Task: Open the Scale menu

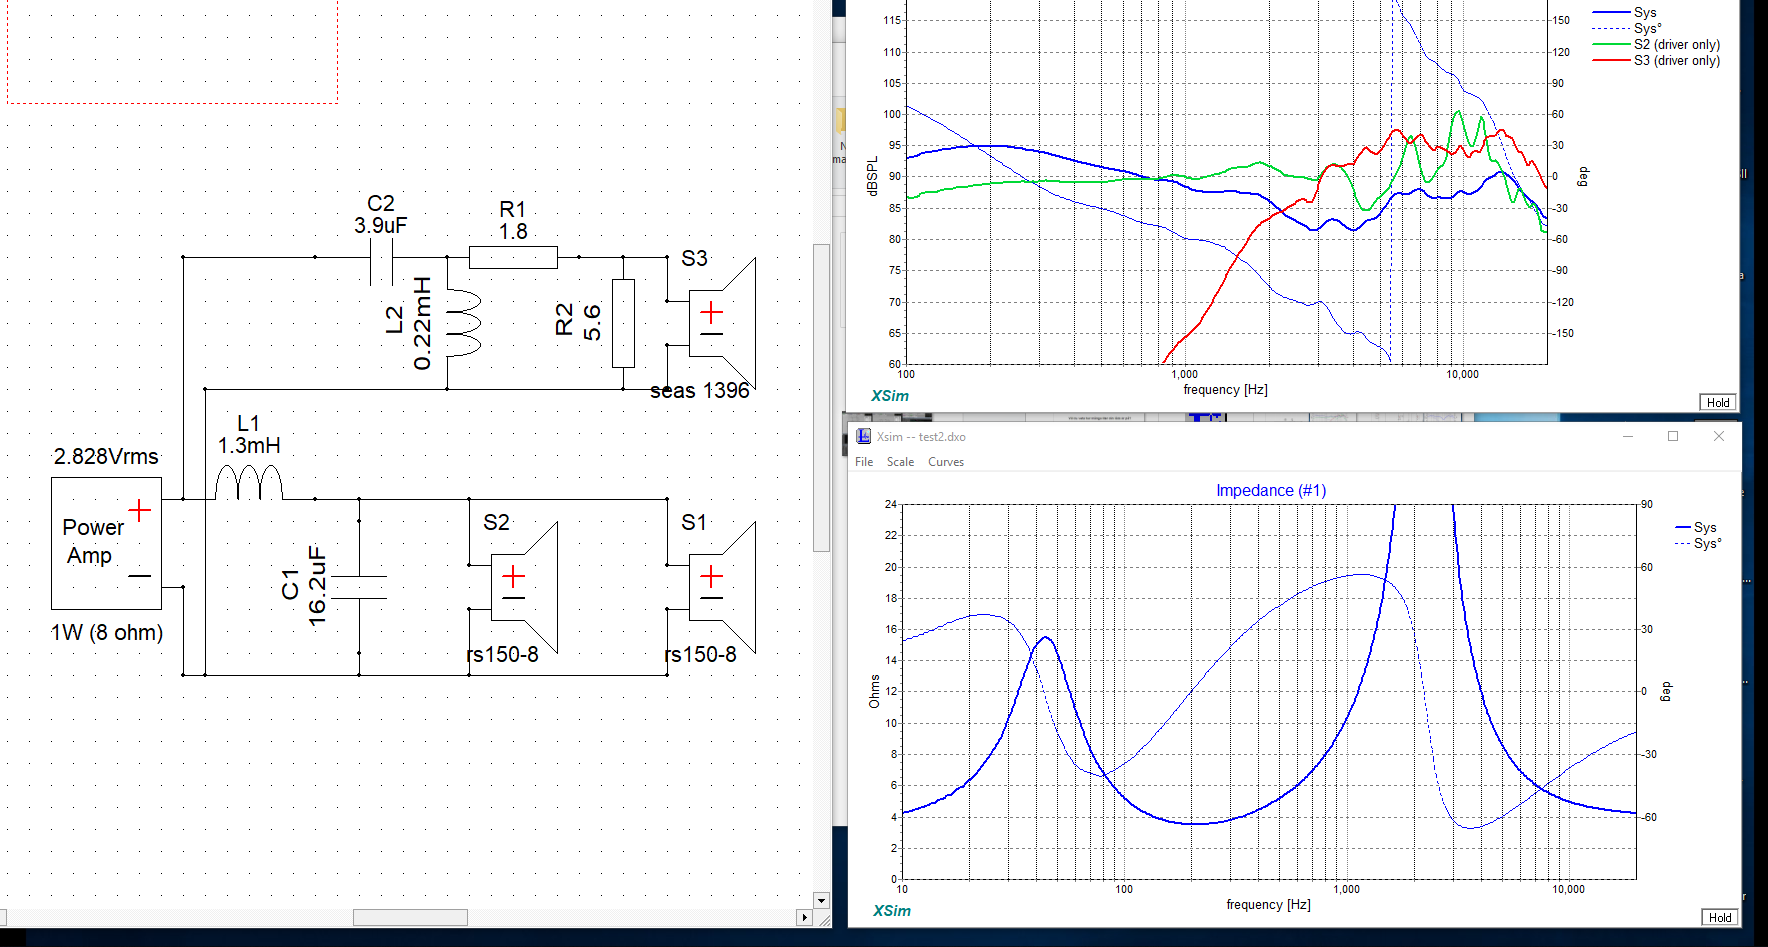Action: [x=900, y=462]
